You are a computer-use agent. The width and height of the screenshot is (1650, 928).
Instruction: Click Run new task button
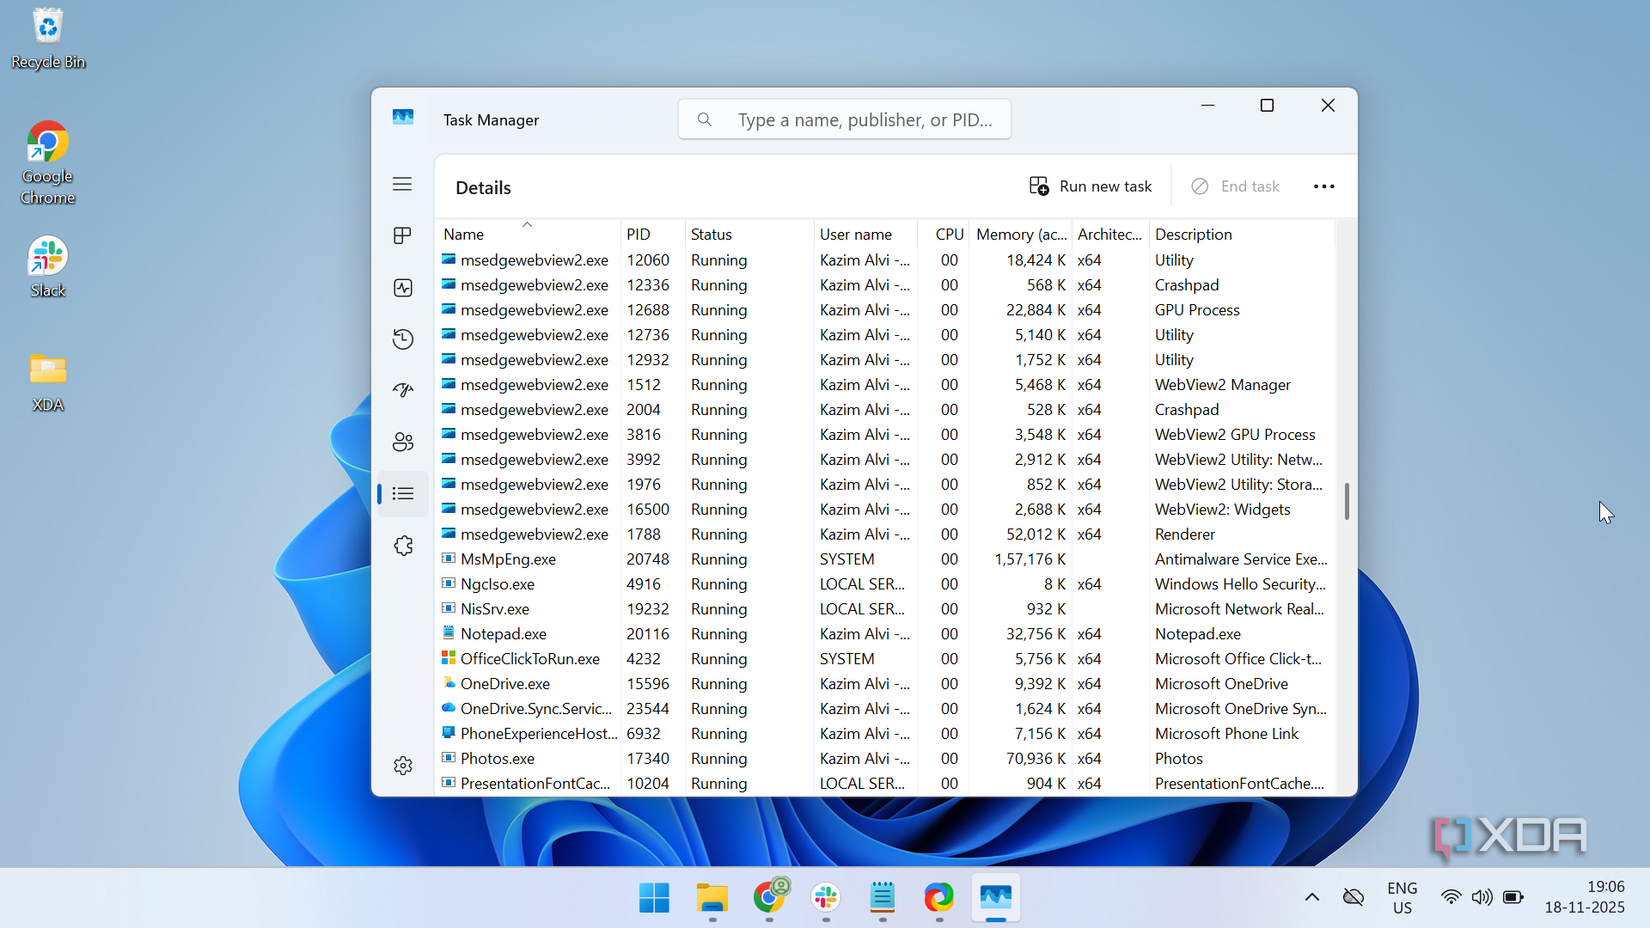click(x=1091, y=187)
